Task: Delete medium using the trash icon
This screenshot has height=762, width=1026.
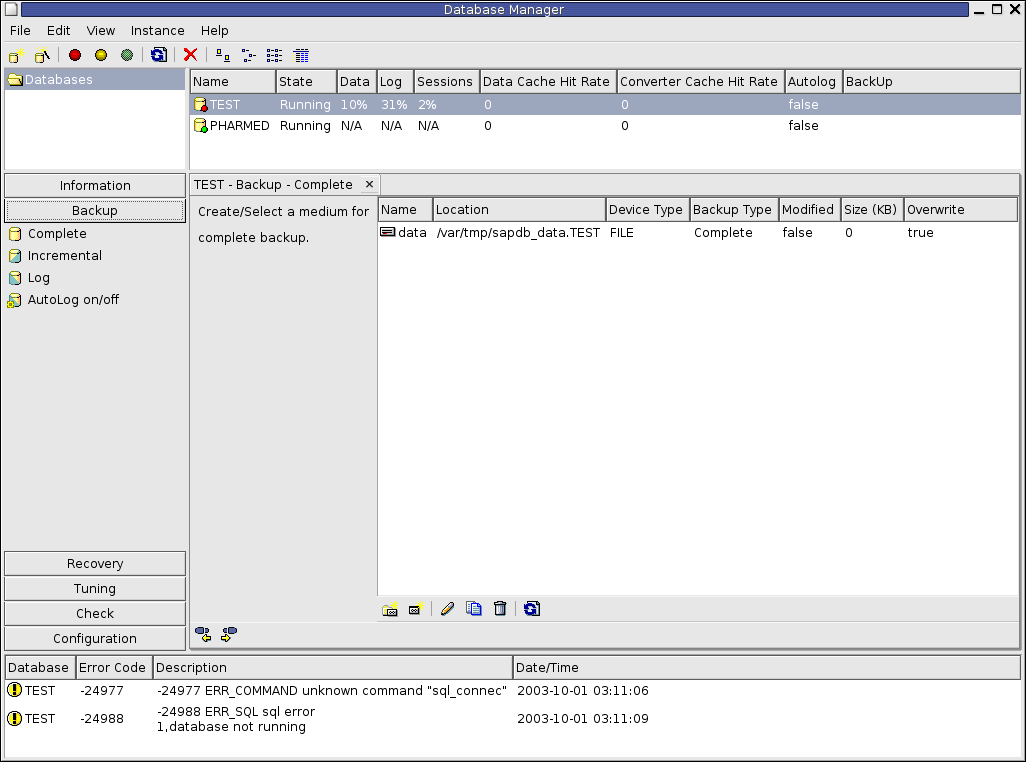Action: (x=500, y=608)
